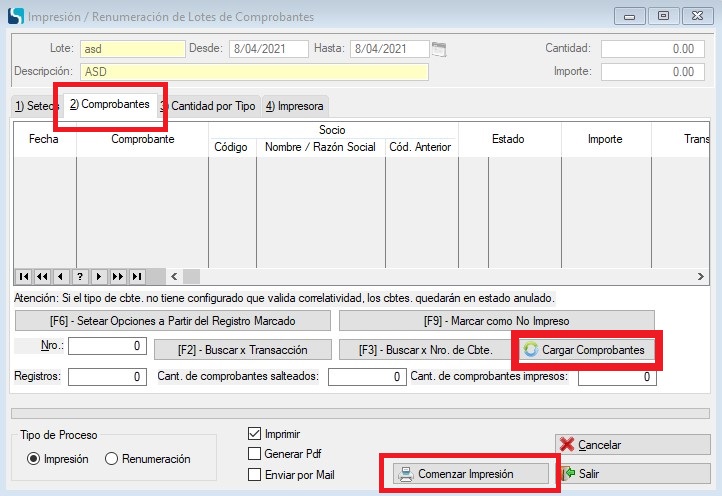Open the calendar icon beside Hasta date
The height and width of the screenshot is (496, 722).
tap(438, 48)
